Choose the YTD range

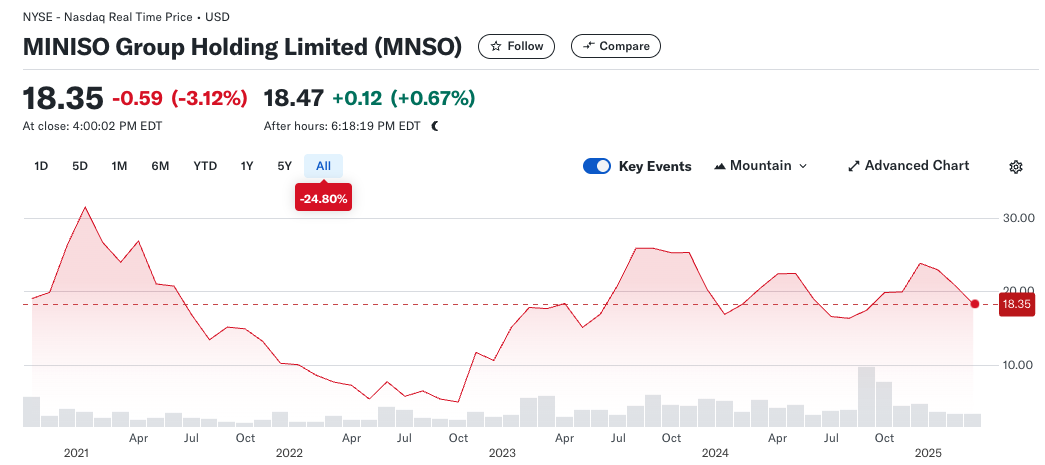205,166
